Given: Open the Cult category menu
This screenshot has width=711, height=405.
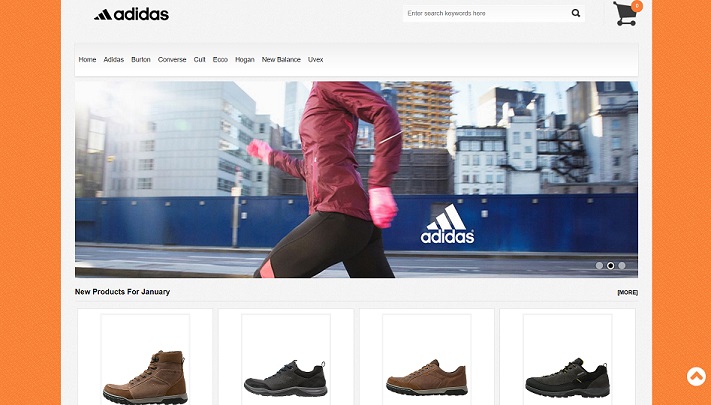Looking at the screenshot, I should pyautogui.click(x=200, y=59).
